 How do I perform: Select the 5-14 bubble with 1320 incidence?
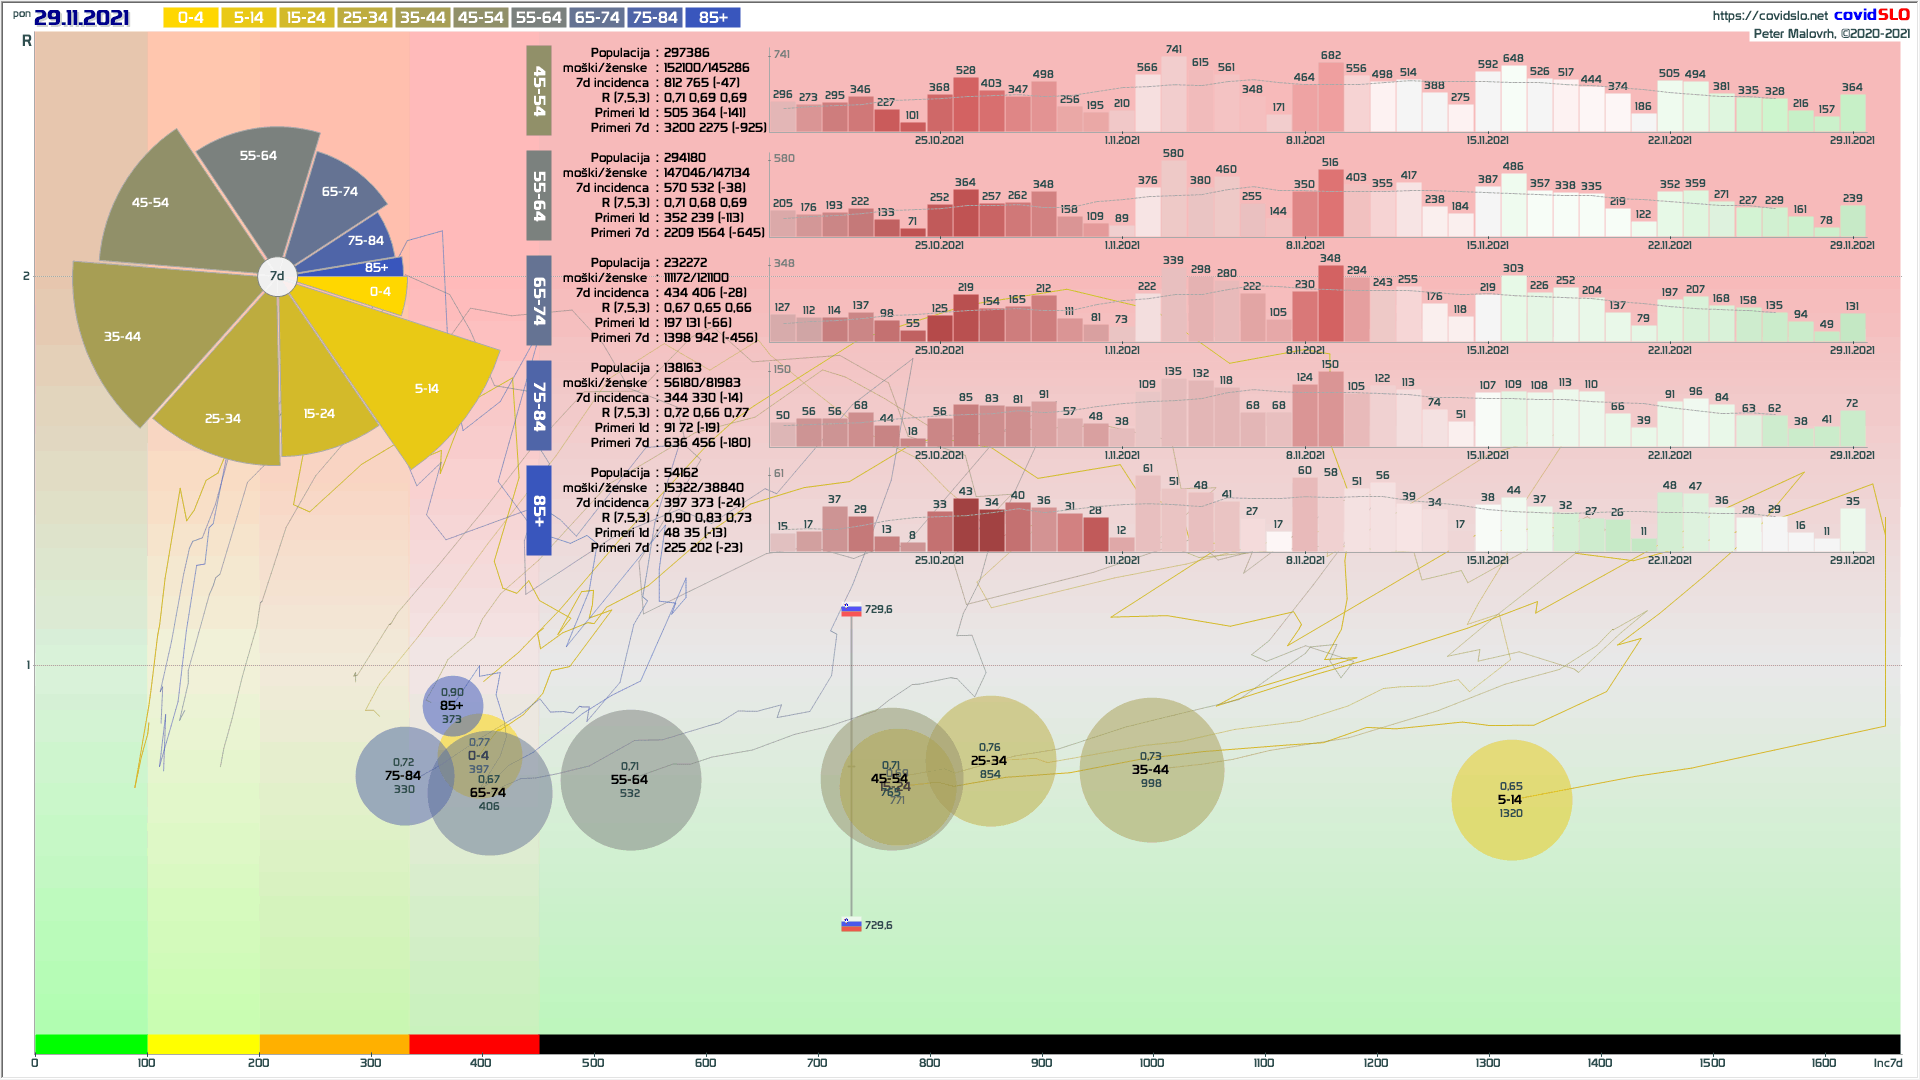click(x=1511, y=800)
